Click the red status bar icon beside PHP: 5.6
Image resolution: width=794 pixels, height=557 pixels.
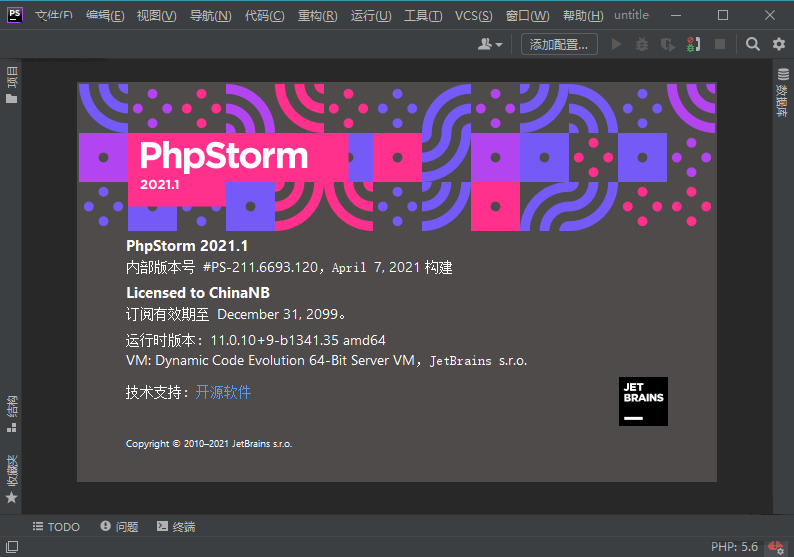(x=776, y=547)
